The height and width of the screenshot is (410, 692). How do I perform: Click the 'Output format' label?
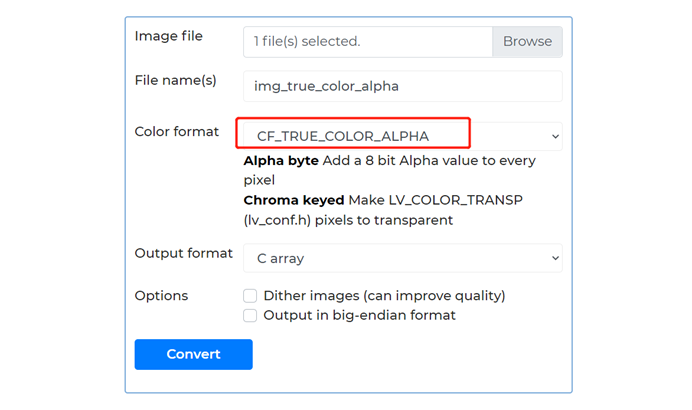[183, 253]
